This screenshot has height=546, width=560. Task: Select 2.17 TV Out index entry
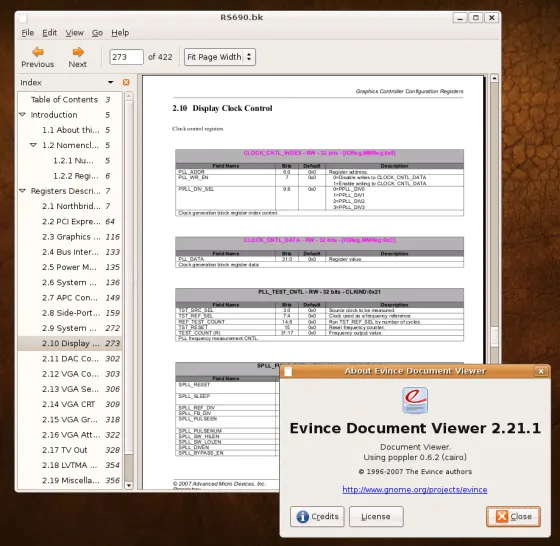70,450
